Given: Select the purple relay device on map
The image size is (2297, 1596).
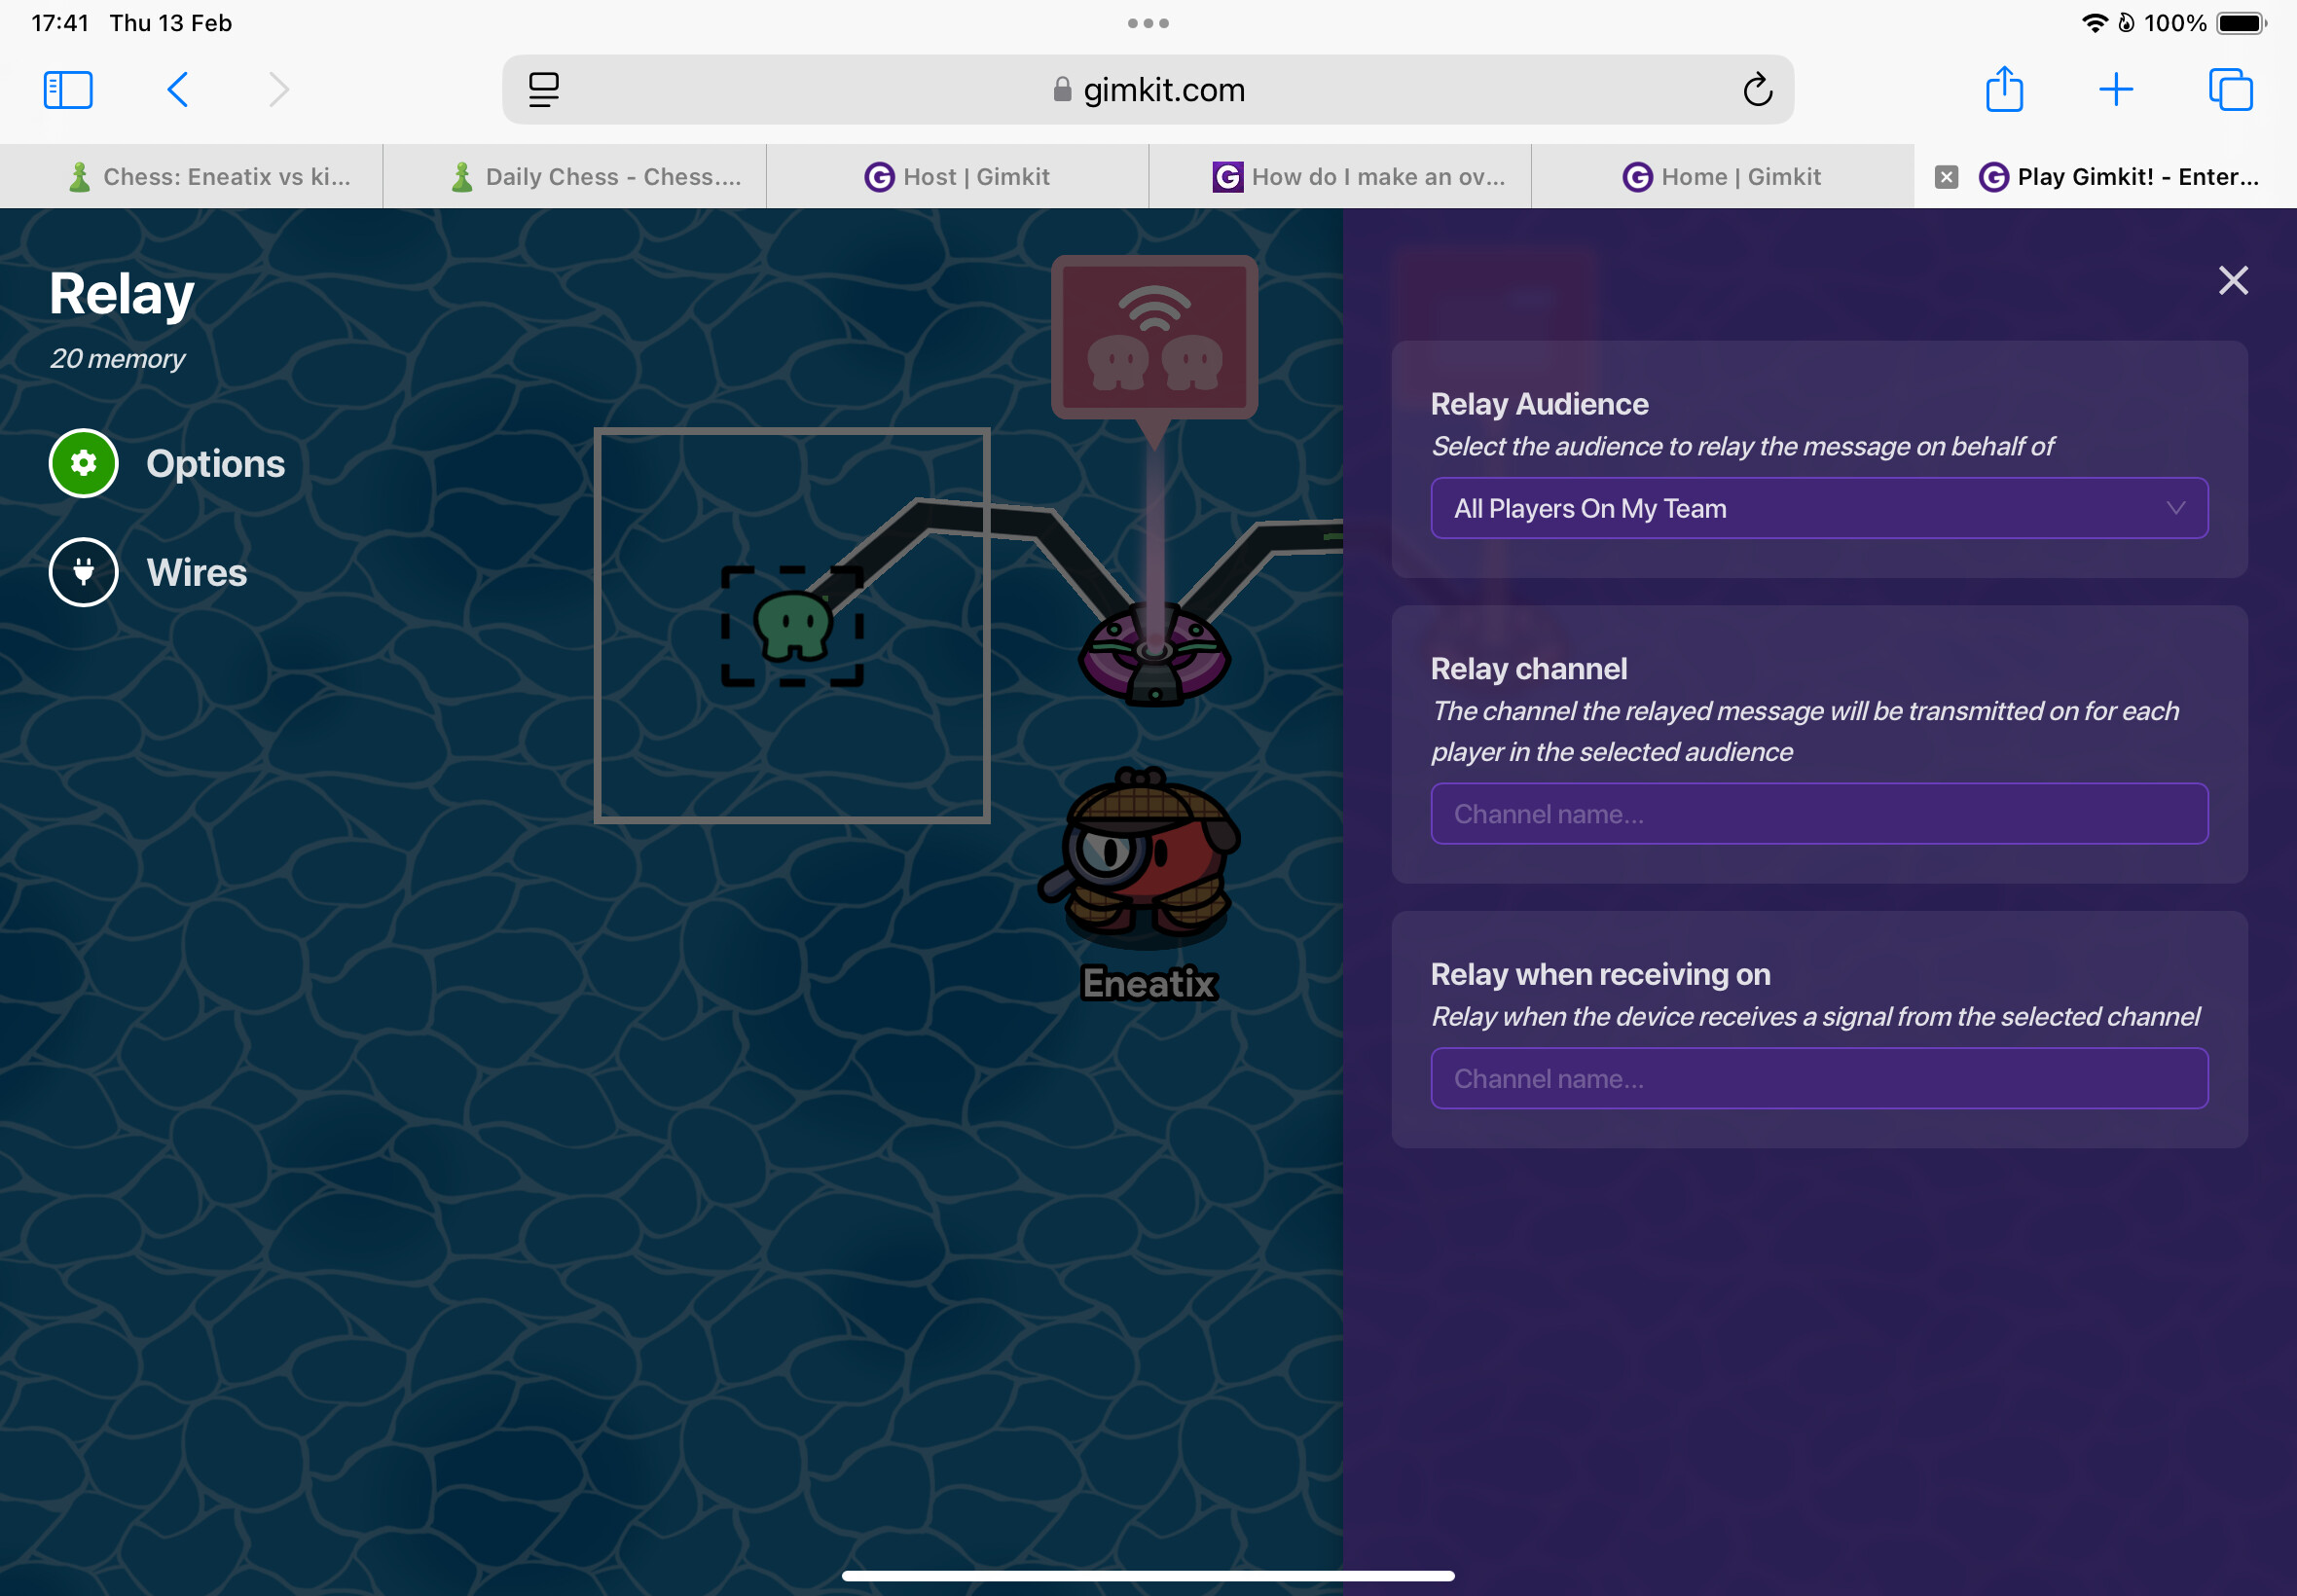Looking at the screenshot, I should point(1154,655).
